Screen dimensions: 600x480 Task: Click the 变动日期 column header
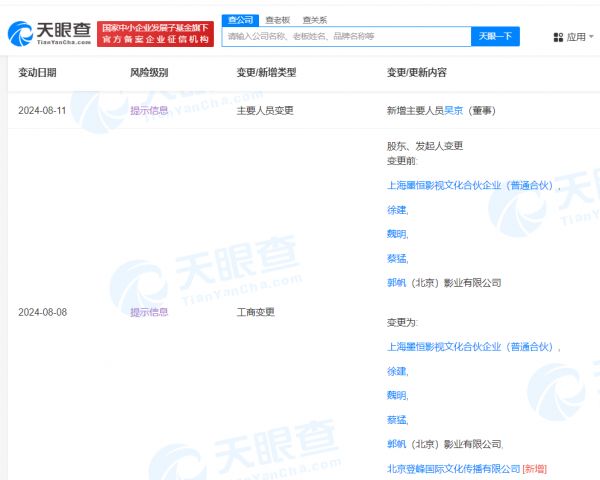38,72
